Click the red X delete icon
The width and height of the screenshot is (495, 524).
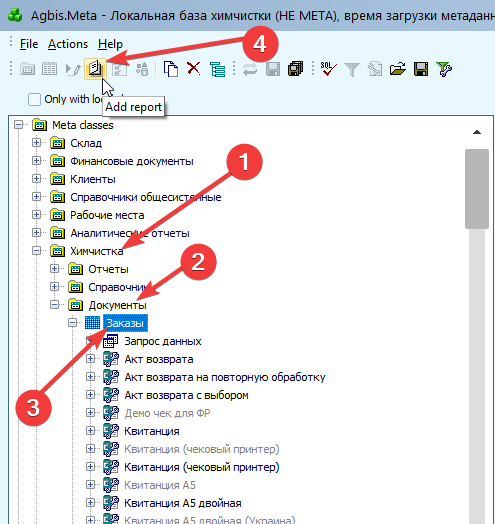point(194,69)
